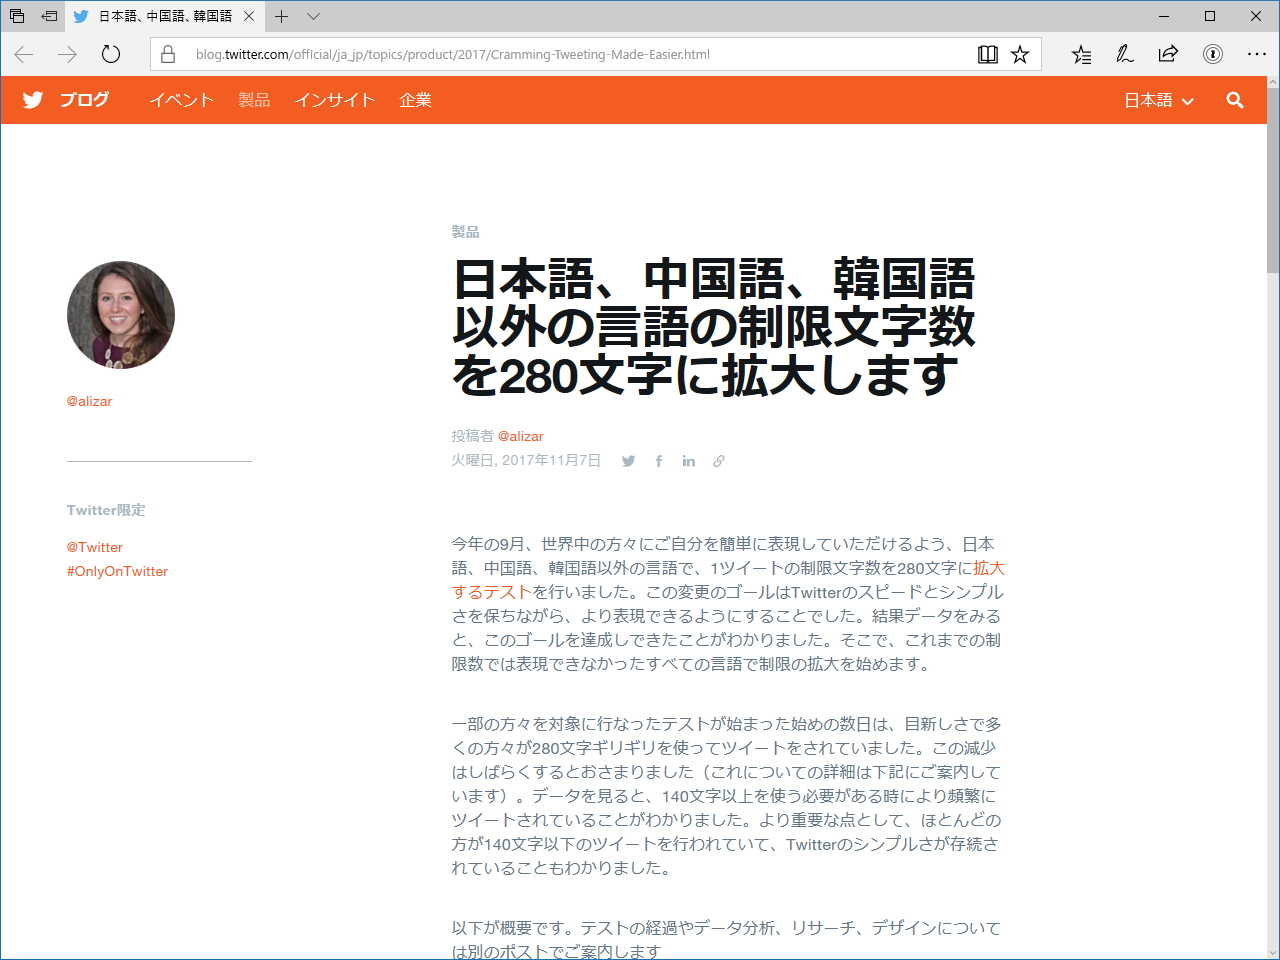1280x960 pixels.
Task: Share the post using the Facebook icon
Action: click(x=658, y=461)
